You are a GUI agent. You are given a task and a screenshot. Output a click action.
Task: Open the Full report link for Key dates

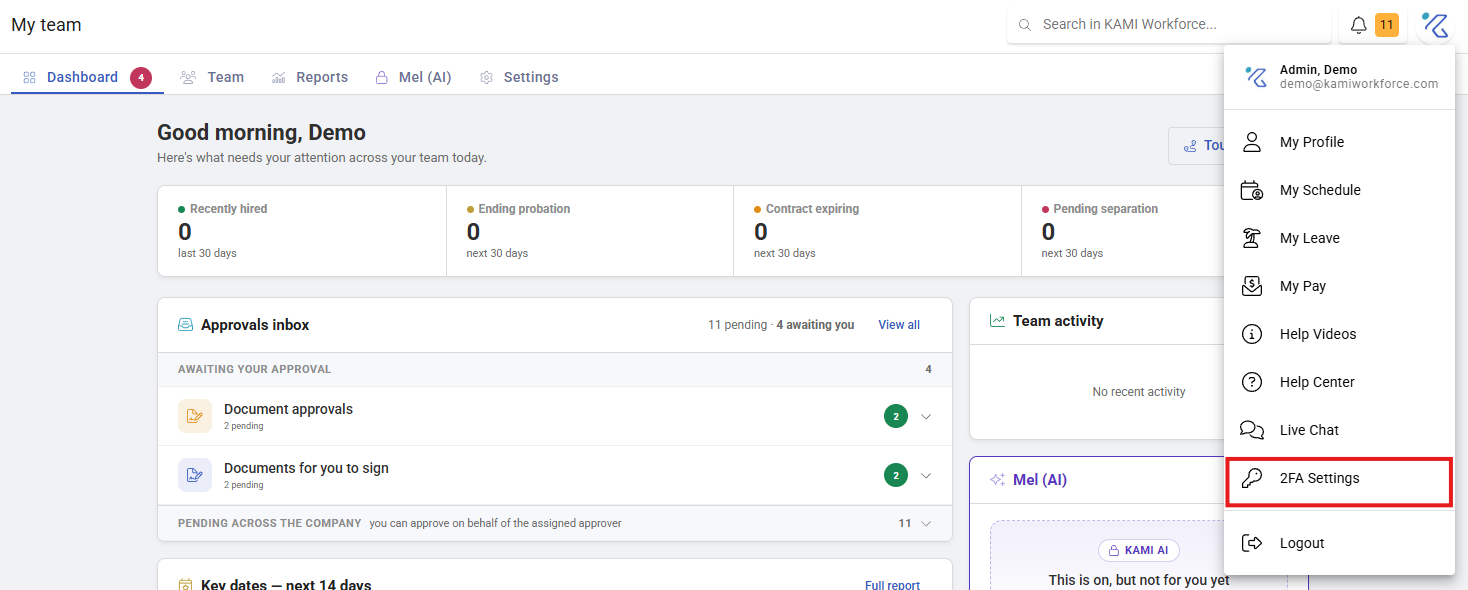click(x=892, y=585)
